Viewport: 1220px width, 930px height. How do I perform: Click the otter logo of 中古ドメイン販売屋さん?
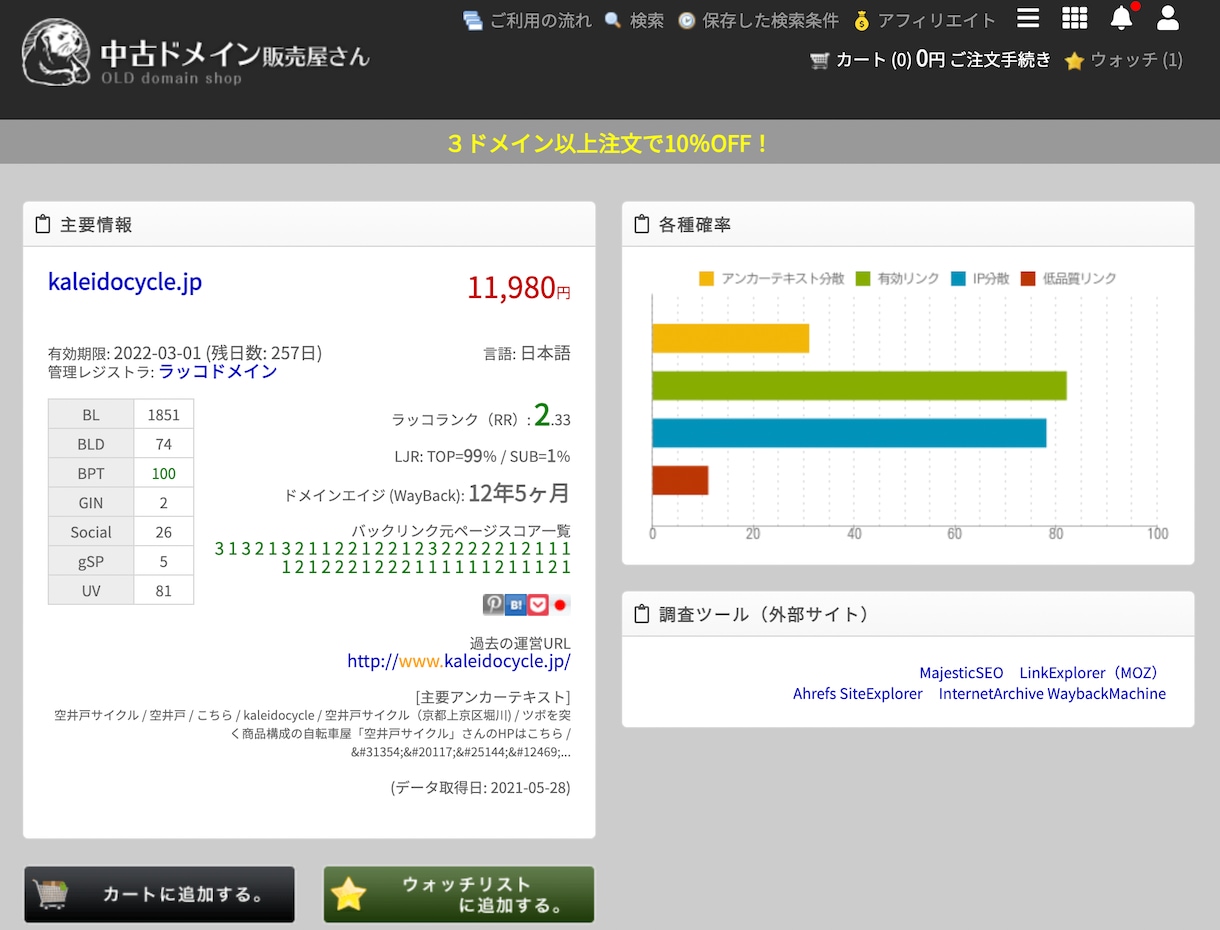[55, 54]
